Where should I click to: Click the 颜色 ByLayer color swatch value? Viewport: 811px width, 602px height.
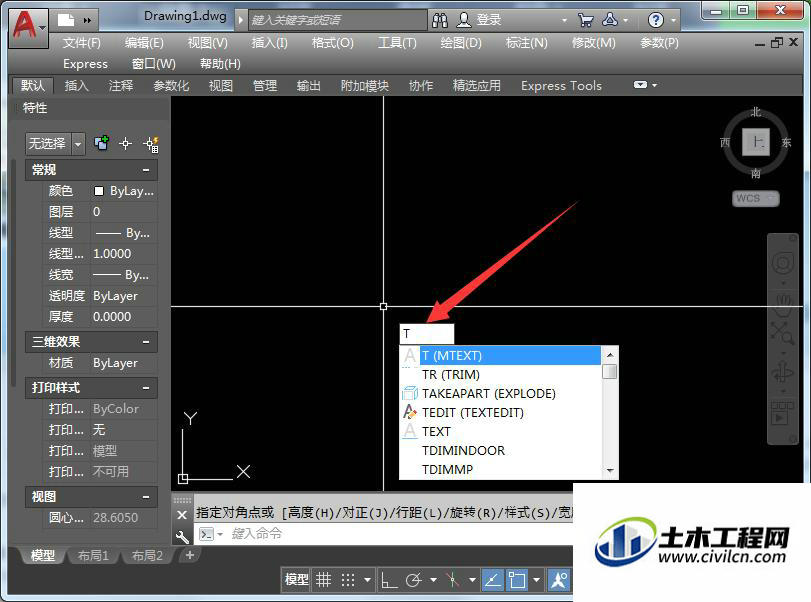(124, 191)
